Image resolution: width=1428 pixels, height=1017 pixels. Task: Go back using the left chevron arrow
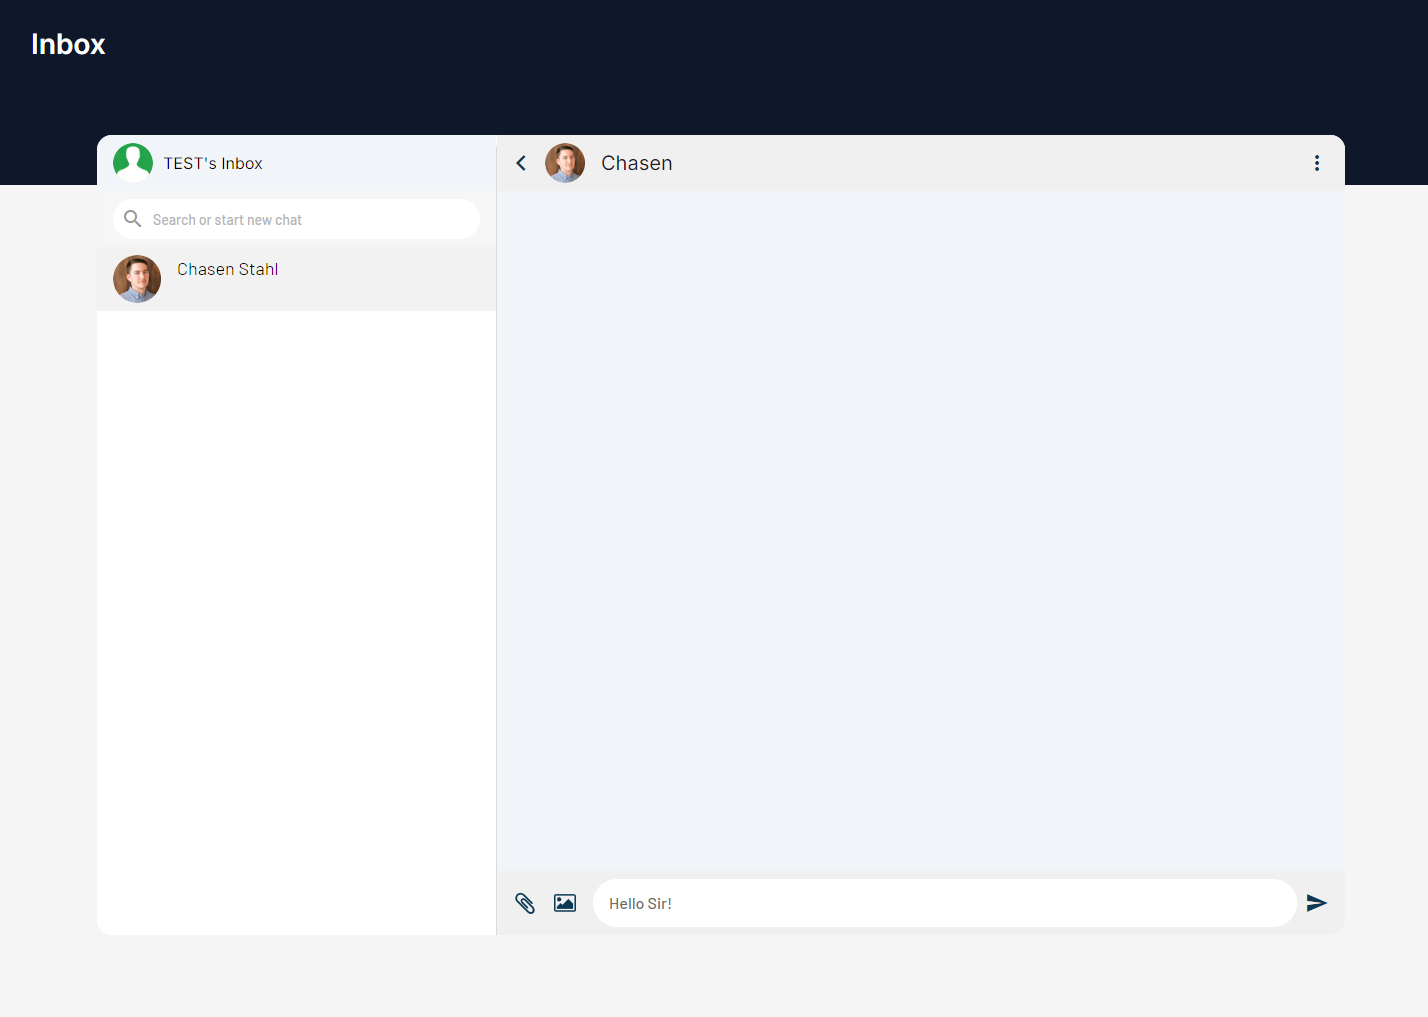(521, 163)
